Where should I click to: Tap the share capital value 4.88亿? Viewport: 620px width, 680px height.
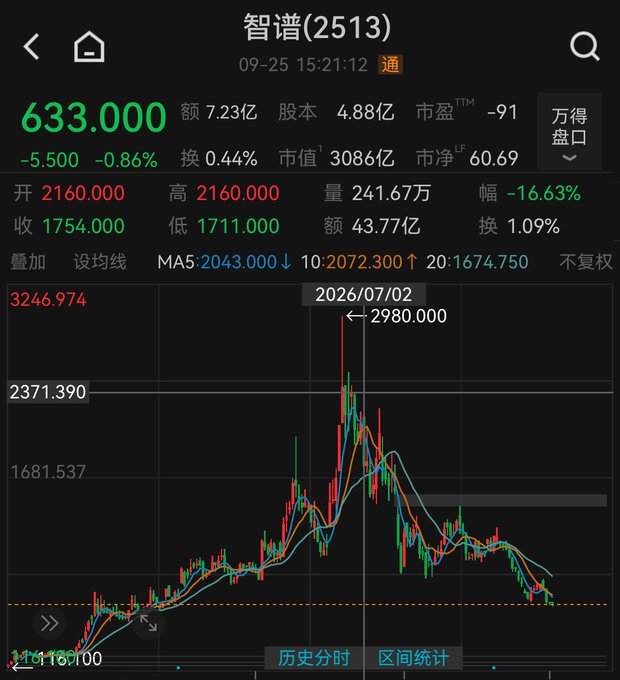point(365,112)
